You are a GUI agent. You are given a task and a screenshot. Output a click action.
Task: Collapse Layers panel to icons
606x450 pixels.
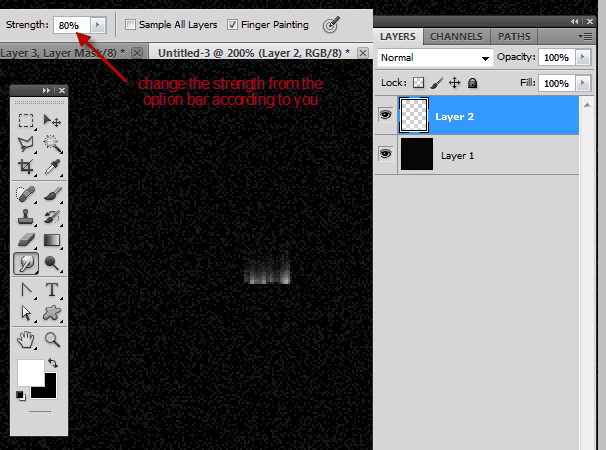pos(575,22)
